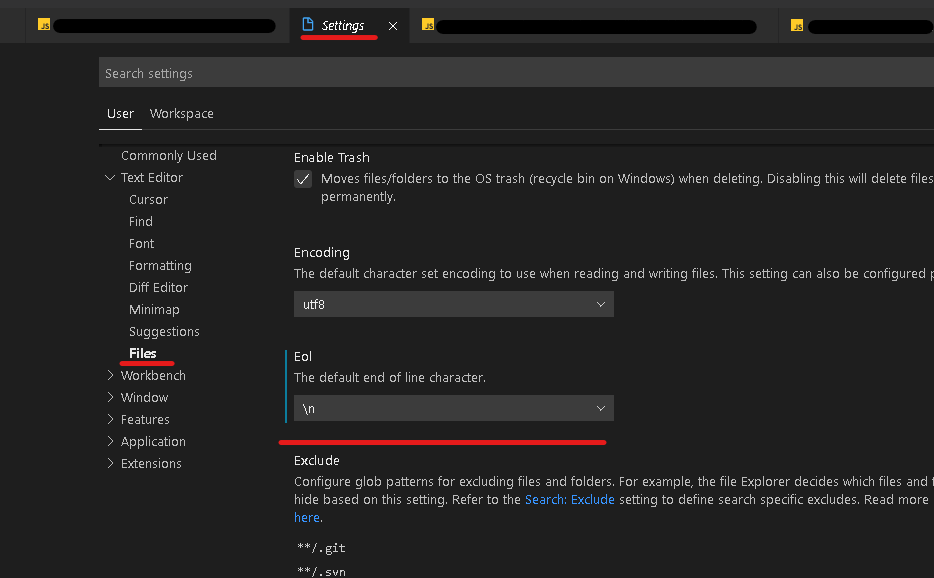
Task: Open the Encoding utf8 dropdown
Action: tap(453, 304)
